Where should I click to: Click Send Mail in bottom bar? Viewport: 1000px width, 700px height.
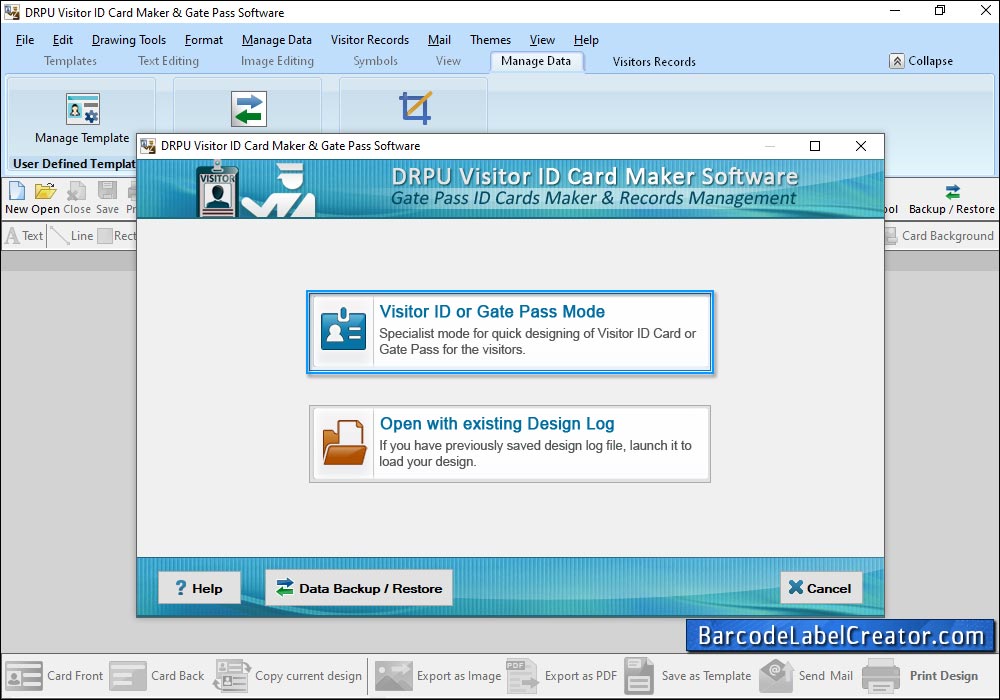click(x=806, y=676)
